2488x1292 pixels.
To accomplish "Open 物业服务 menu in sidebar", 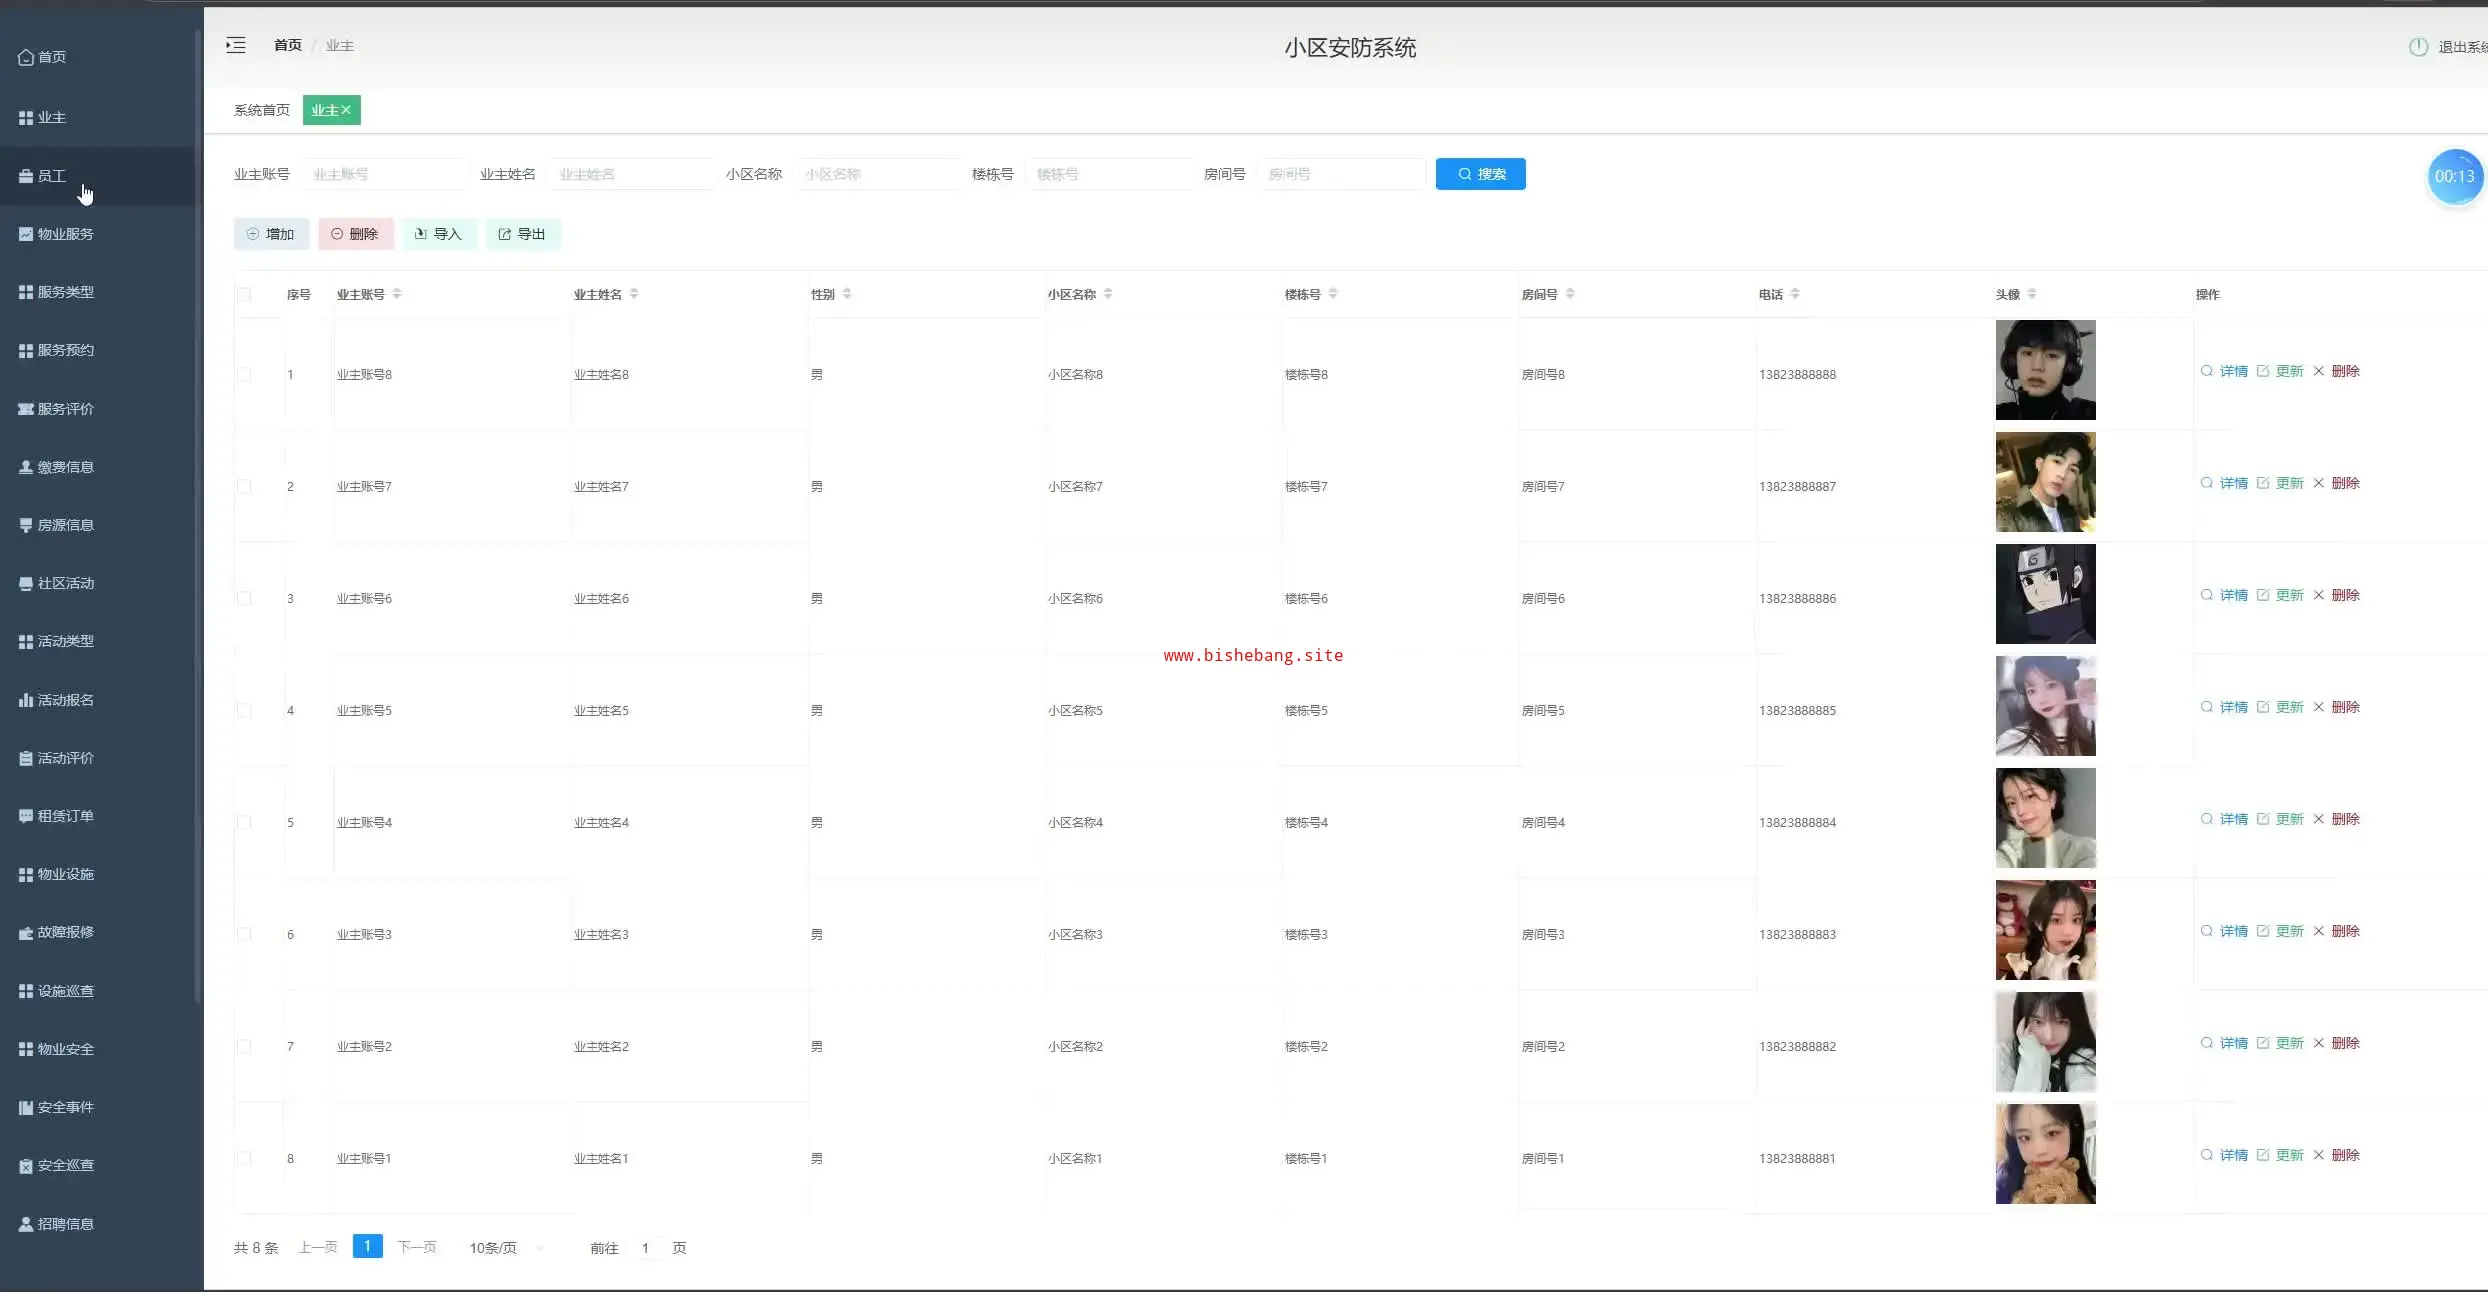I will [x=65, y=234].
